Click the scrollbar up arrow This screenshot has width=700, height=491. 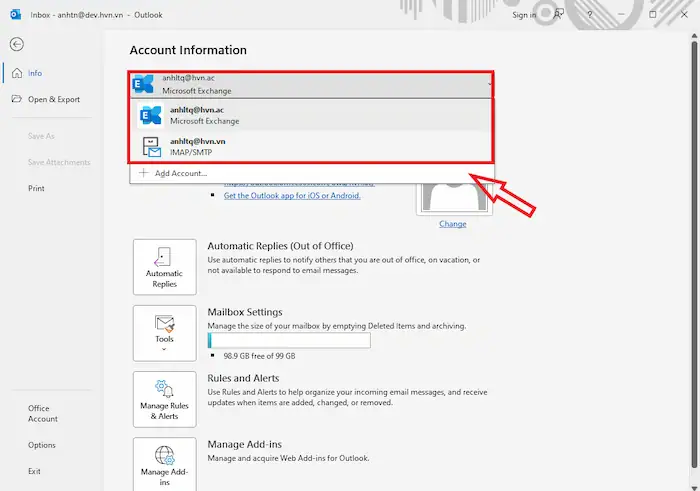(694, 35)
